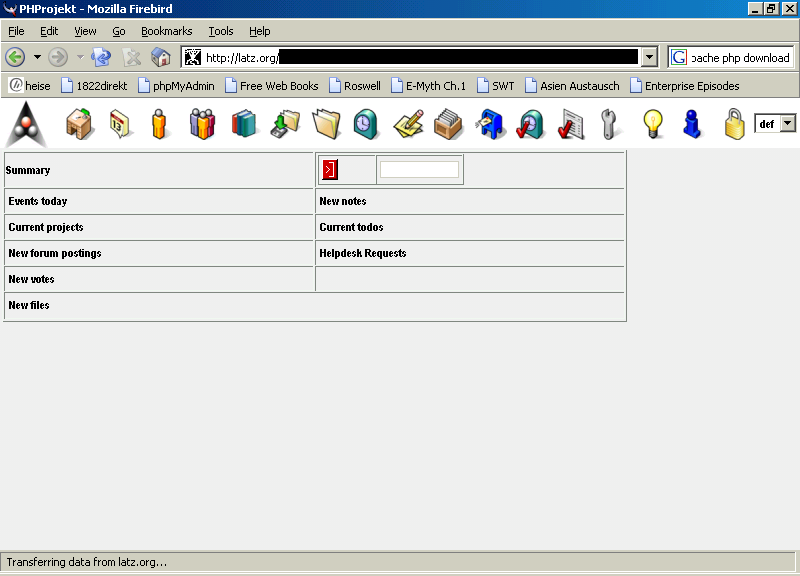Screen dimensions: 800x576
Task: Click the 'Events today' heading
Action: [38, 201]
